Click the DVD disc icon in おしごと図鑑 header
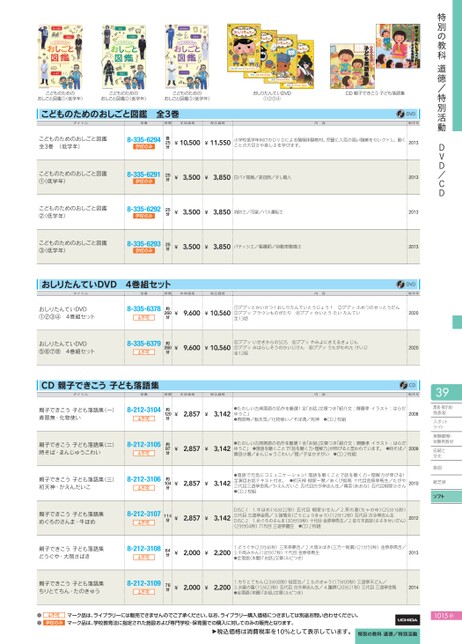This screenshot has height=644, width=462. point(400,114)
